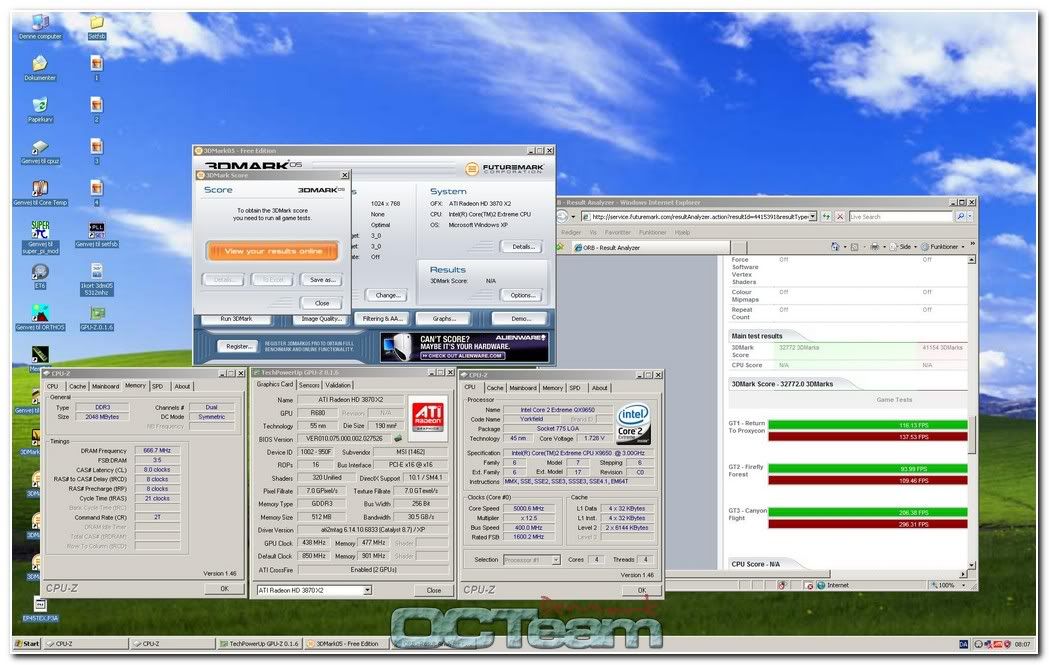
Task: Switch to SPD tab in memory CPU-Z window
Action: tap(157, 386)
